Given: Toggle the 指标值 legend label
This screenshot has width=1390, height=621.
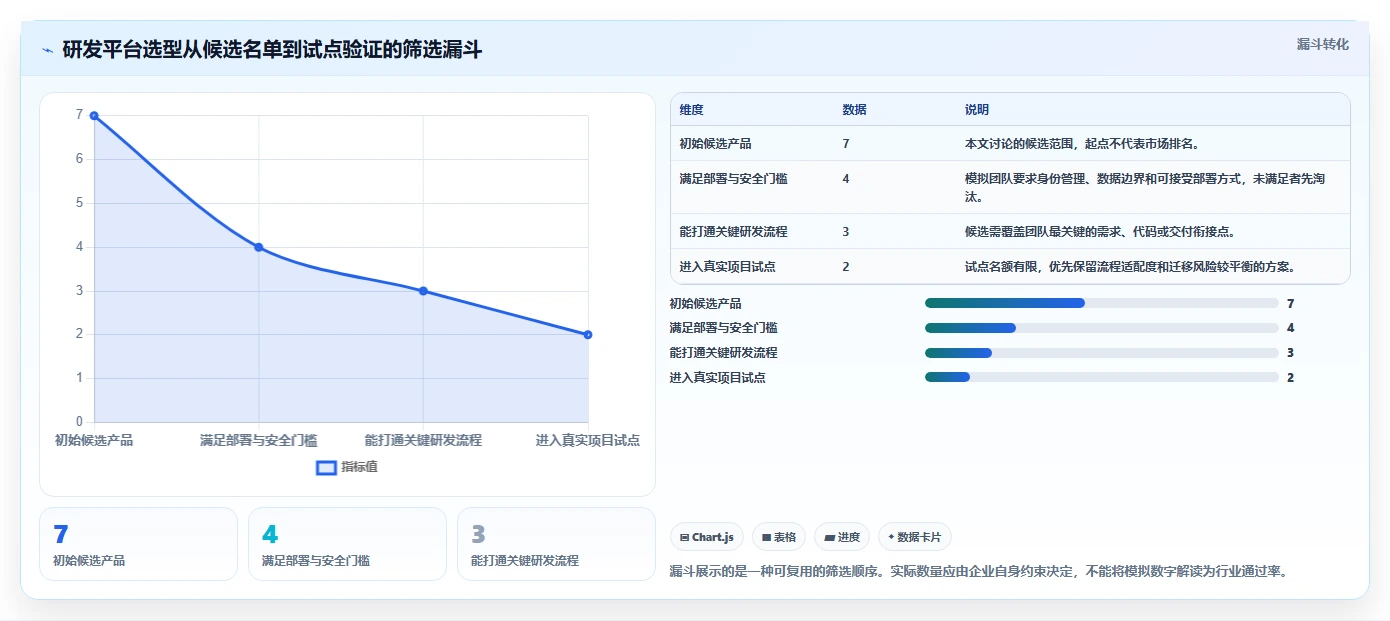Looking at the screenshot, I should tap(359, 467).
